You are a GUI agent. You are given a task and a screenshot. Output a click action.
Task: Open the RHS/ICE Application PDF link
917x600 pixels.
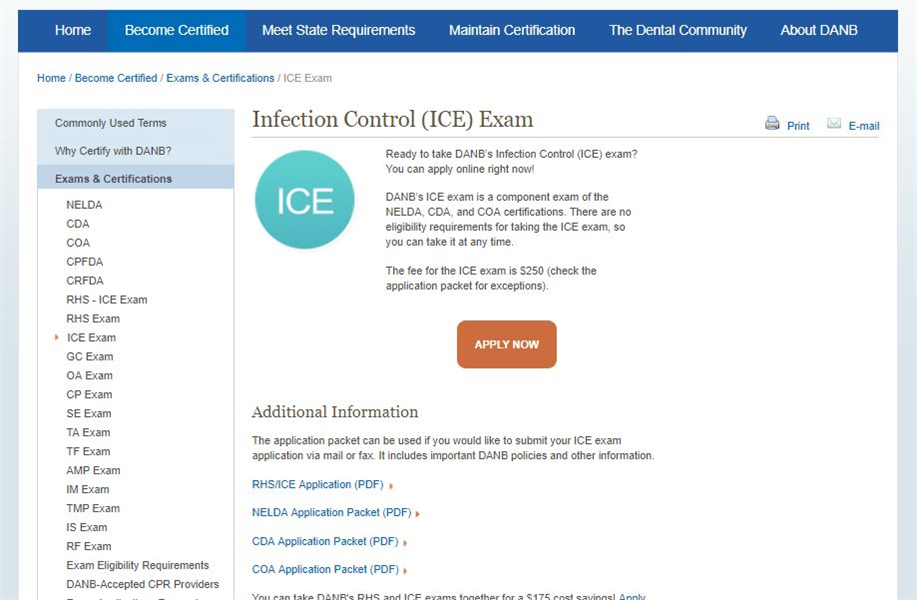pyautogui.click(x=319, y=484)
